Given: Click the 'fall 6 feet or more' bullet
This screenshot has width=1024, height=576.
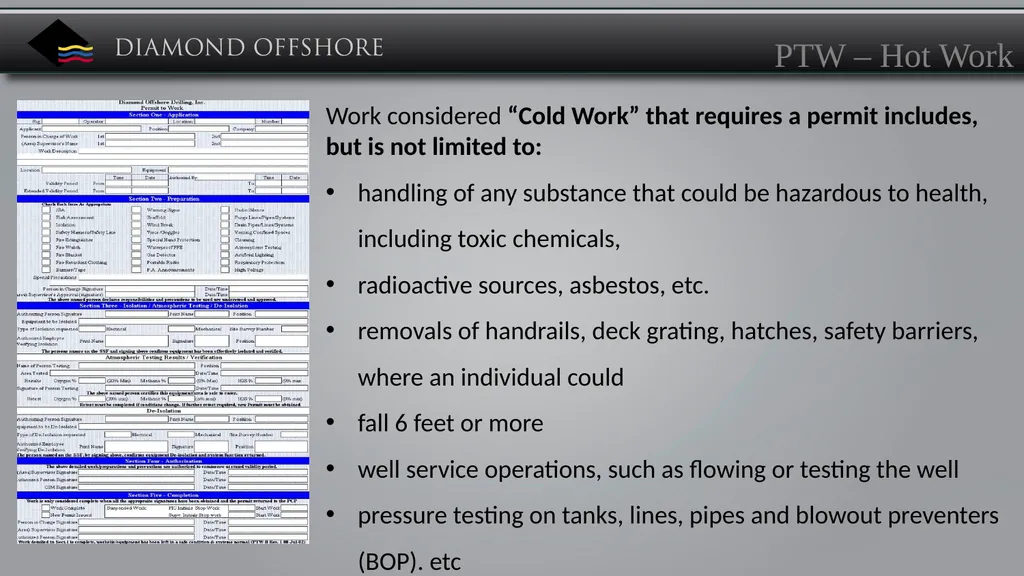Looking at the screenshot, I should click(450, 423).
